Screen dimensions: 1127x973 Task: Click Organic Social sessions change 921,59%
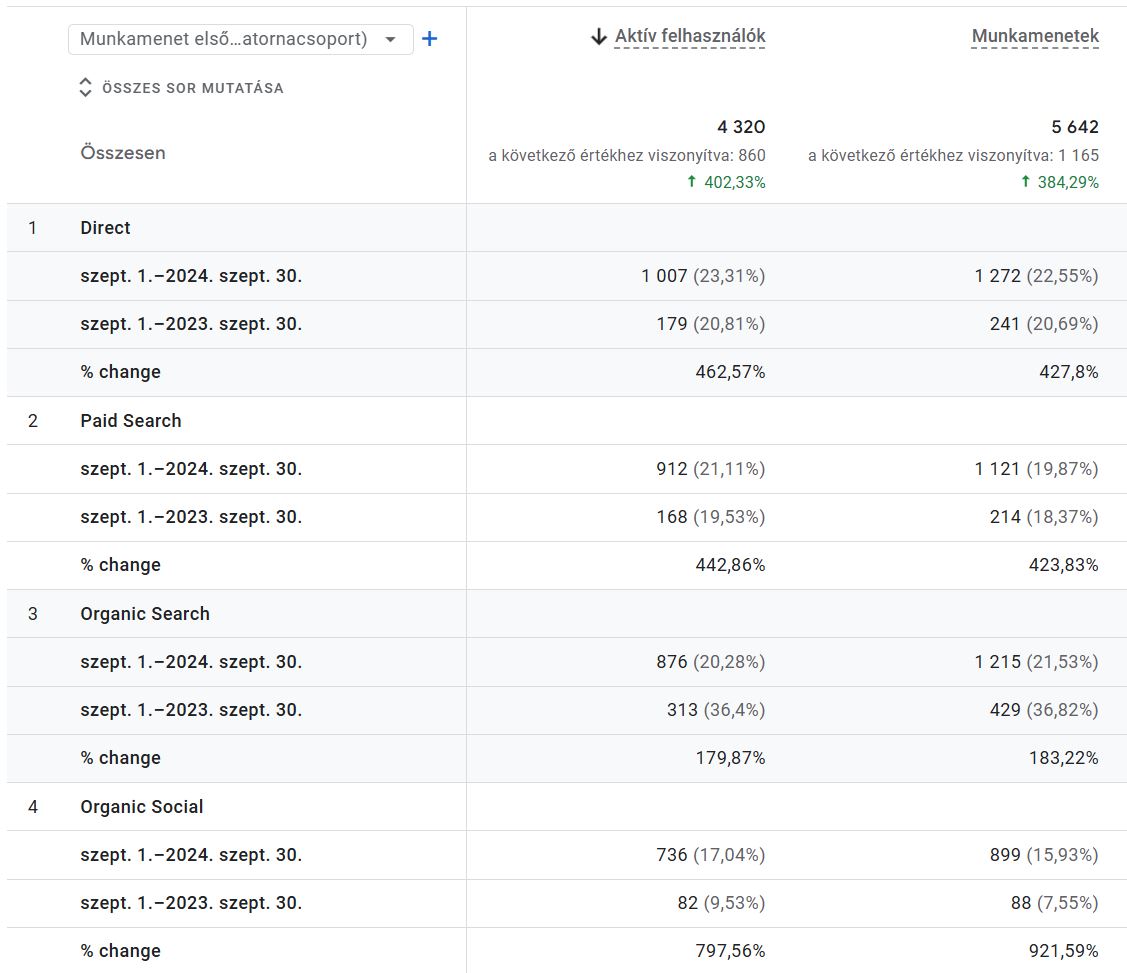1068,951
